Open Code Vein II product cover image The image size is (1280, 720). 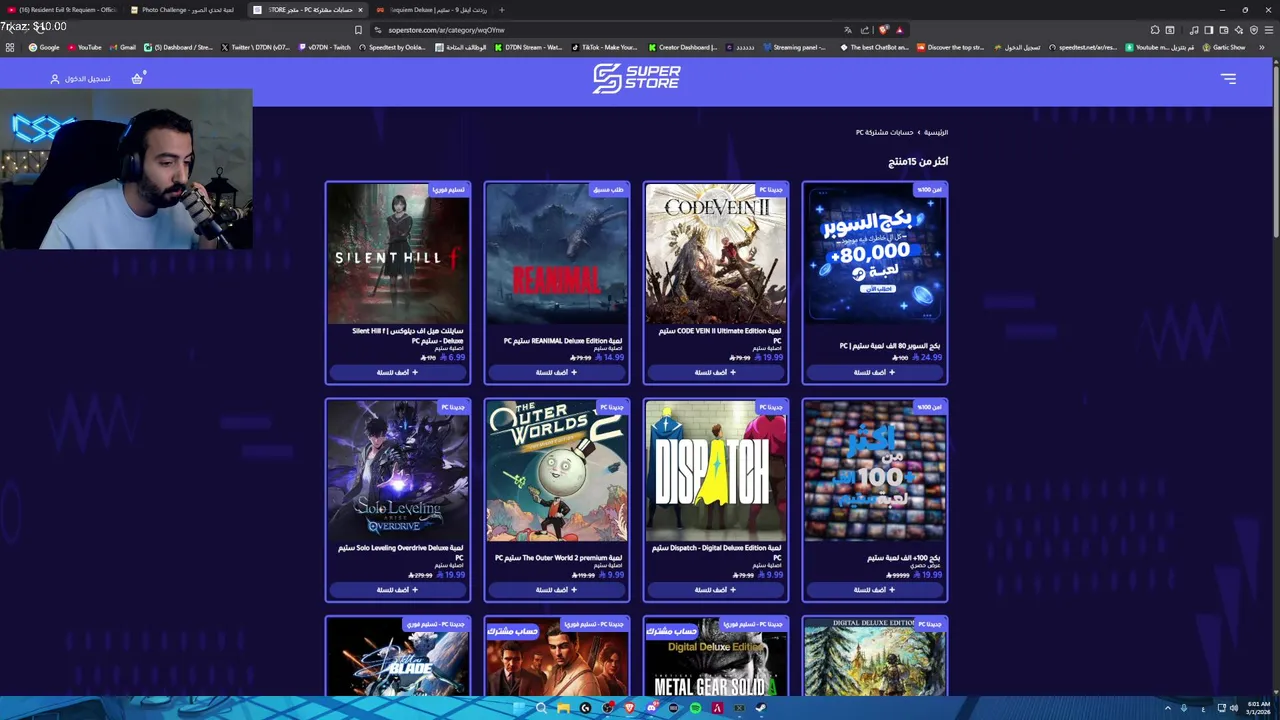tap(716, 254)
